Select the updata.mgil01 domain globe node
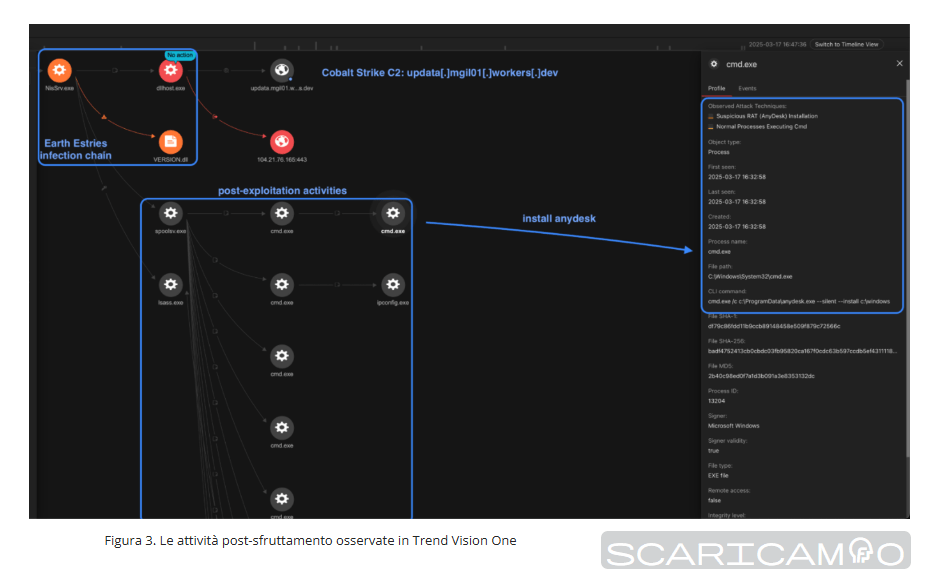 coord(282,70)
